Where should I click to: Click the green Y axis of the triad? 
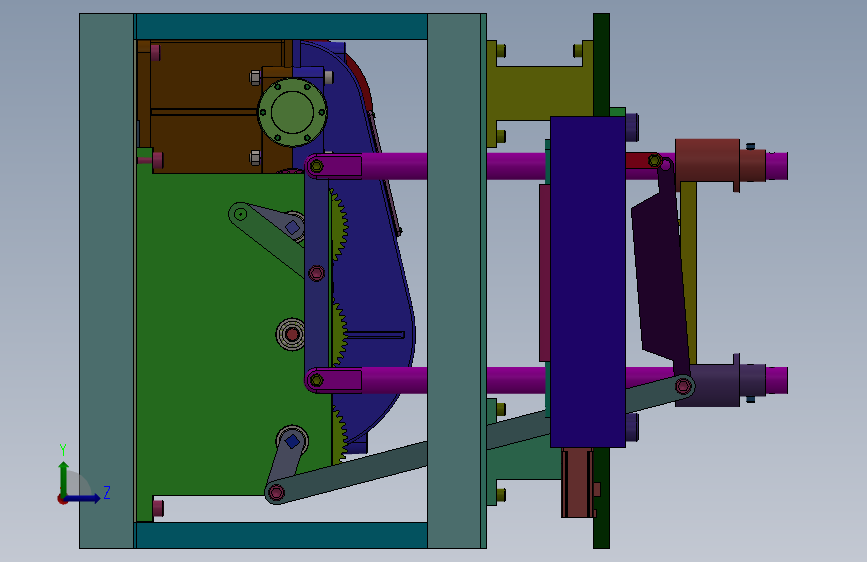64,479
